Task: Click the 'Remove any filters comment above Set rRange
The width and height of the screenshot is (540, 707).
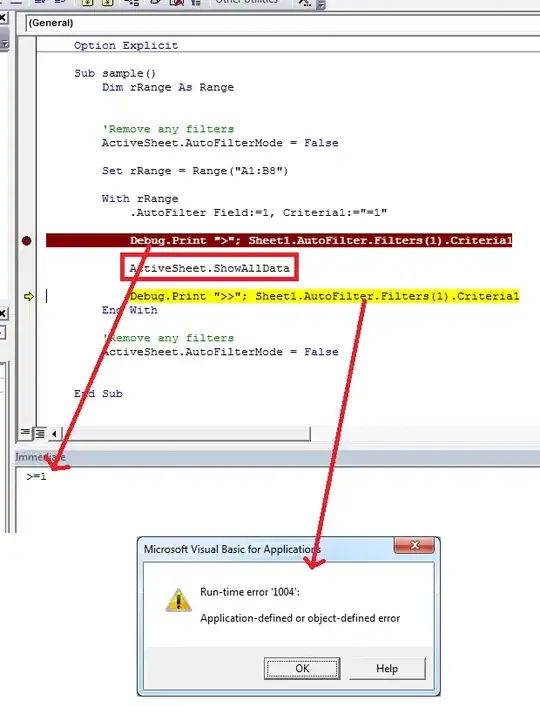Action: (168, 129)
